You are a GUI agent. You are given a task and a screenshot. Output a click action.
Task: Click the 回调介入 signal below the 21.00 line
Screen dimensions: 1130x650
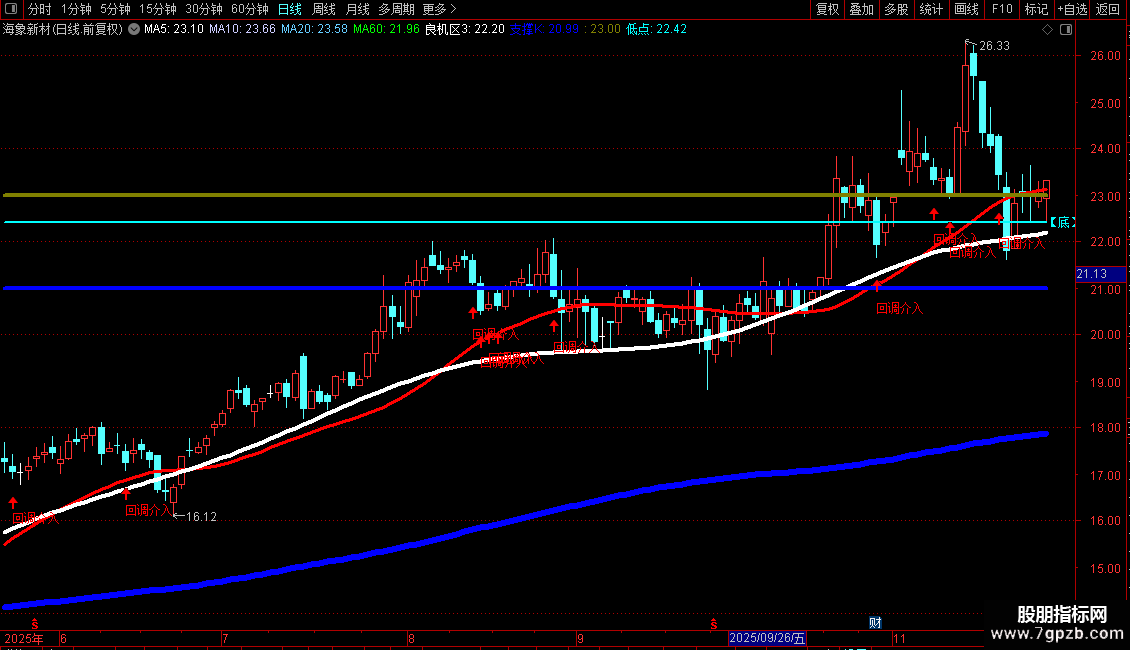(x=899, y=308)
